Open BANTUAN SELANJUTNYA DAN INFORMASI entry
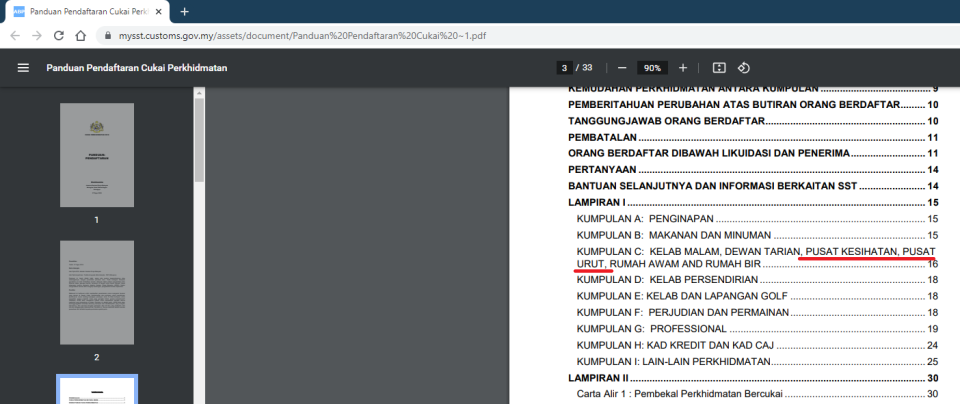The height and width of the screenshot is (404, 960). coord(754,186)
